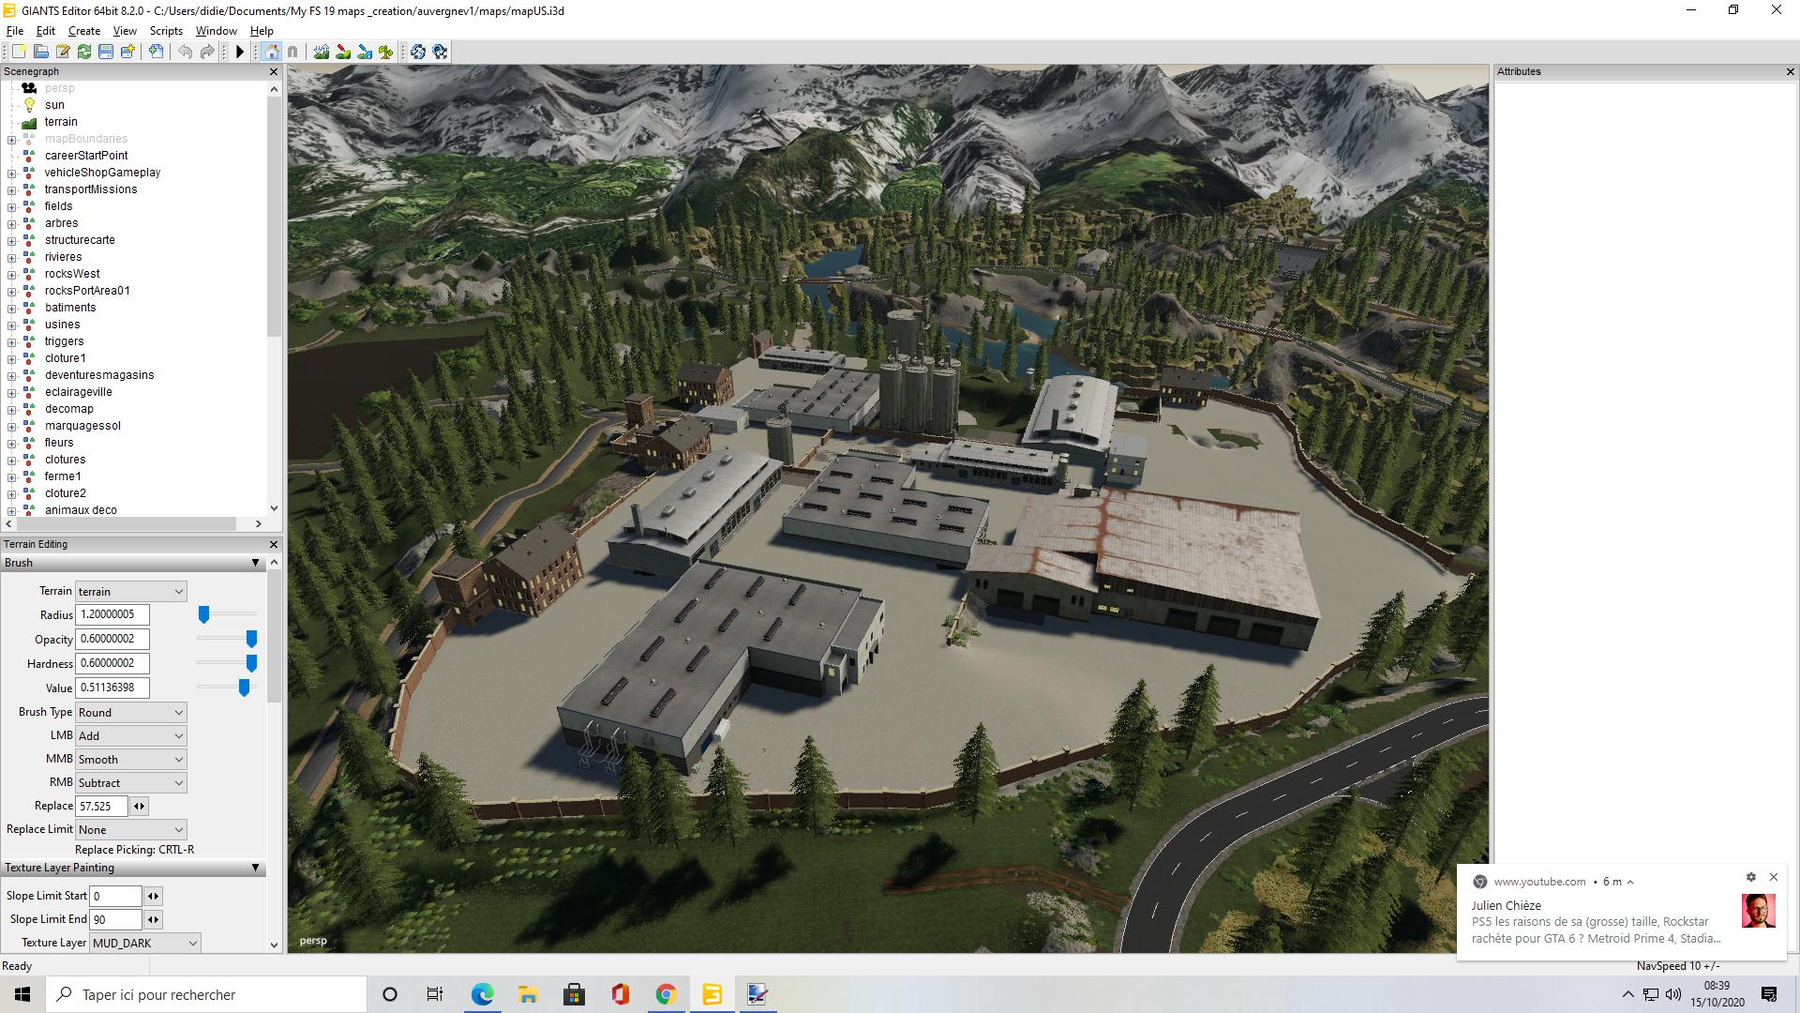Click the Save floppy disk icon
The width and height of the screenshot is (1800, 1013).
click(106, 52)
